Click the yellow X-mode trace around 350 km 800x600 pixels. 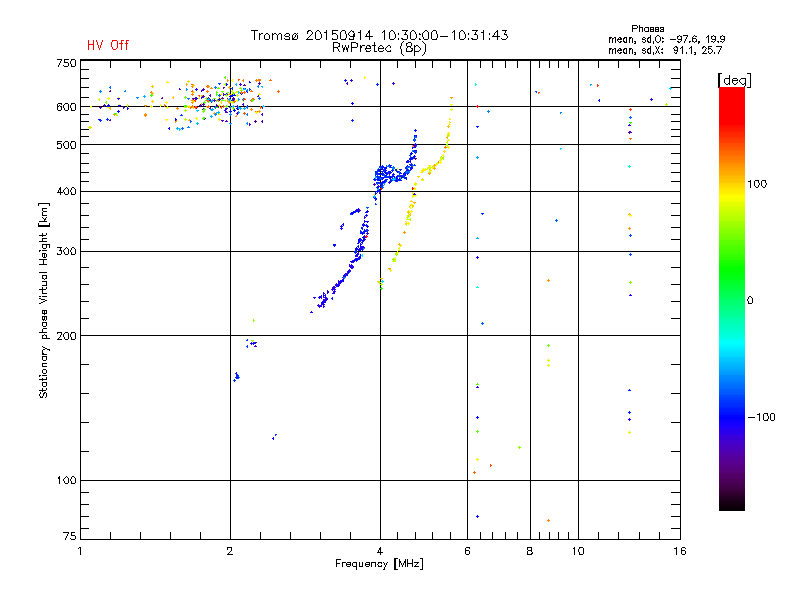tap(409, 214)
